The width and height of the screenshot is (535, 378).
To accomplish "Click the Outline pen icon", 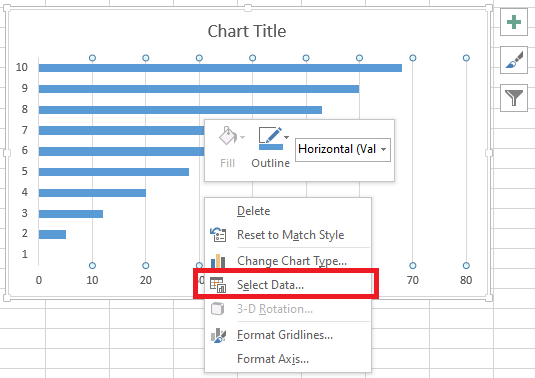I will (x=271, y=138).
